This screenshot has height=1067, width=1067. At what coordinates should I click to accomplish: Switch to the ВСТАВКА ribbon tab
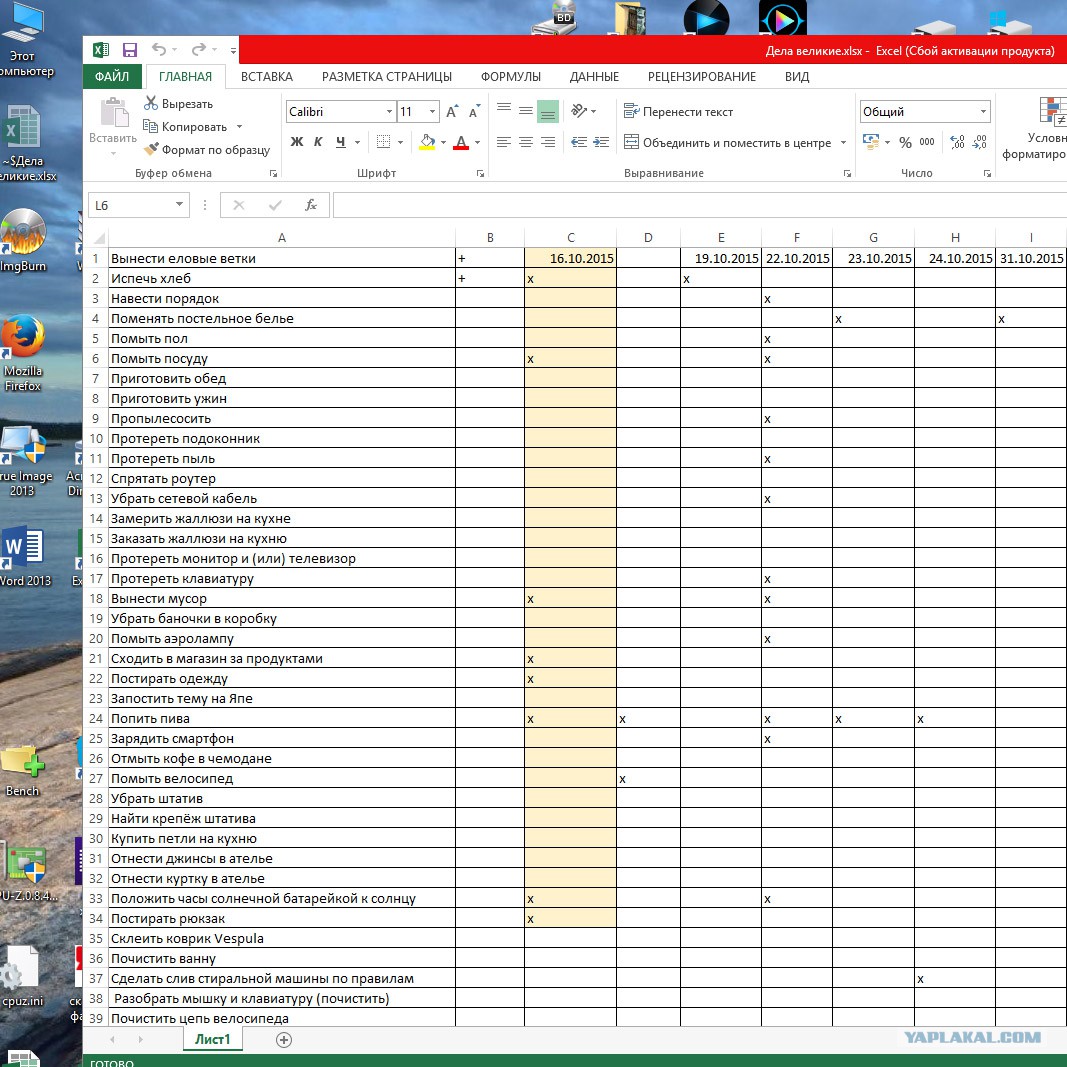pyautogui.click(x=267, y=77)
